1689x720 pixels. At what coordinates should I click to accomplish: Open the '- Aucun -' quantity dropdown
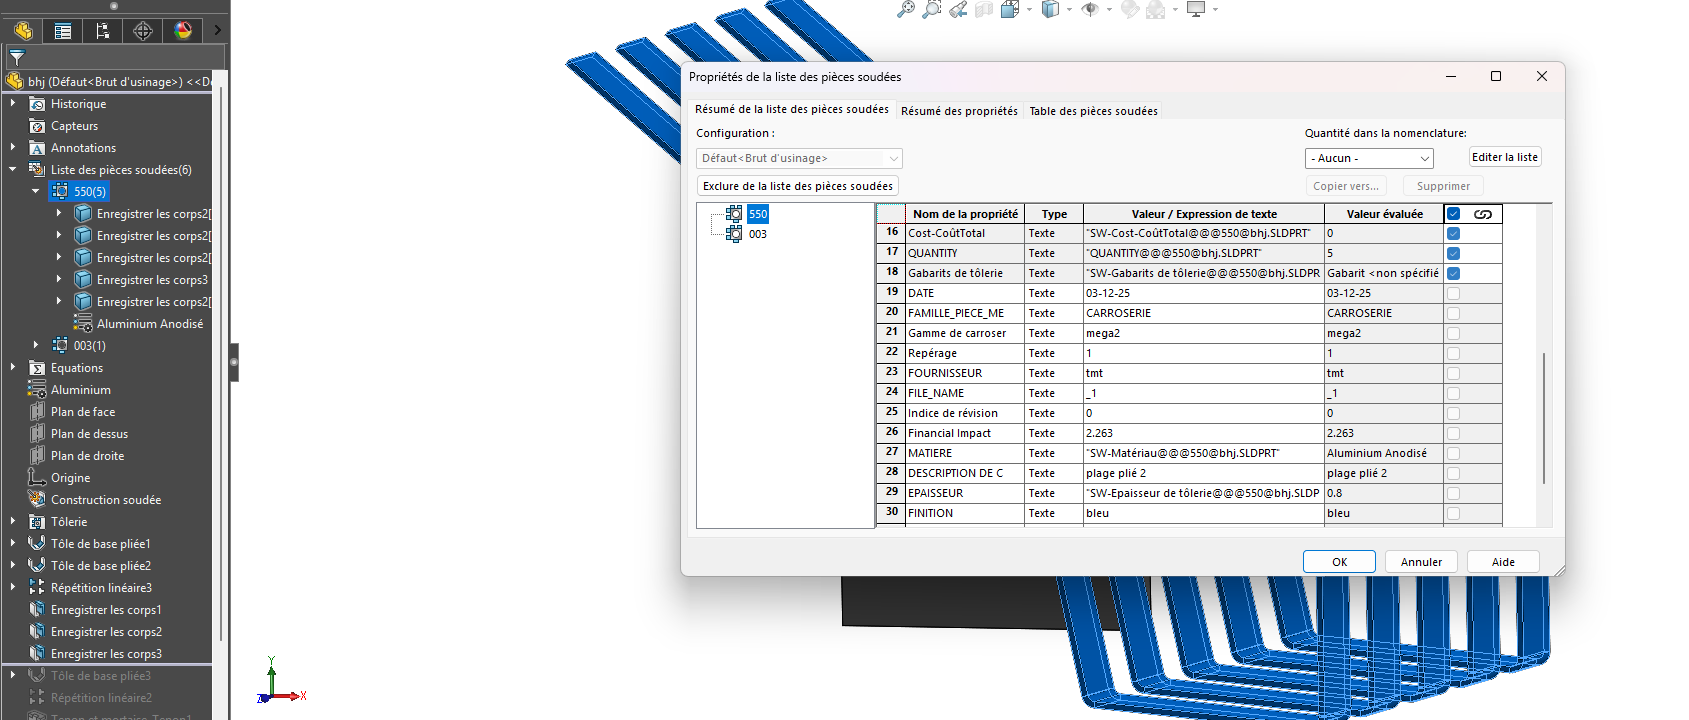1368,159
